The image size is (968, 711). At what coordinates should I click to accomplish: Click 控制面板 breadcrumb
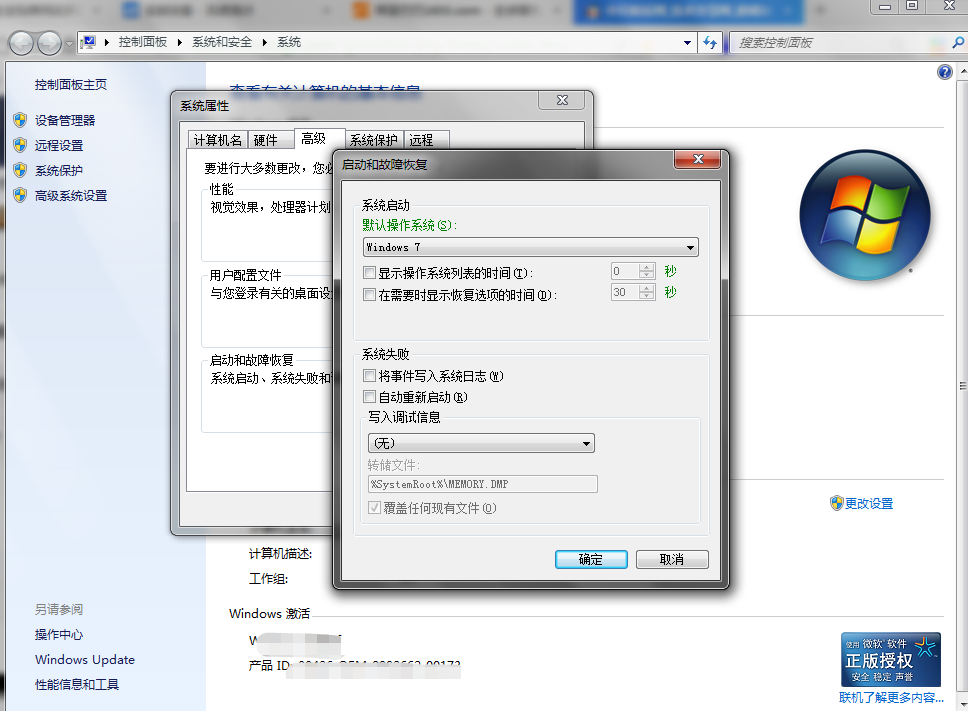pyautogui.click(x=143, y=42)
